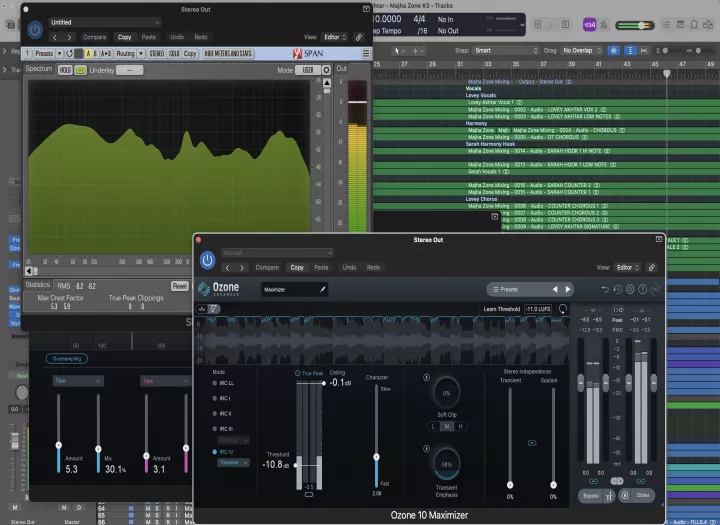This screenshot has height=525, width=720.
Task: Open Snap Smart dropdown in Logic
Action: [505, 51]
